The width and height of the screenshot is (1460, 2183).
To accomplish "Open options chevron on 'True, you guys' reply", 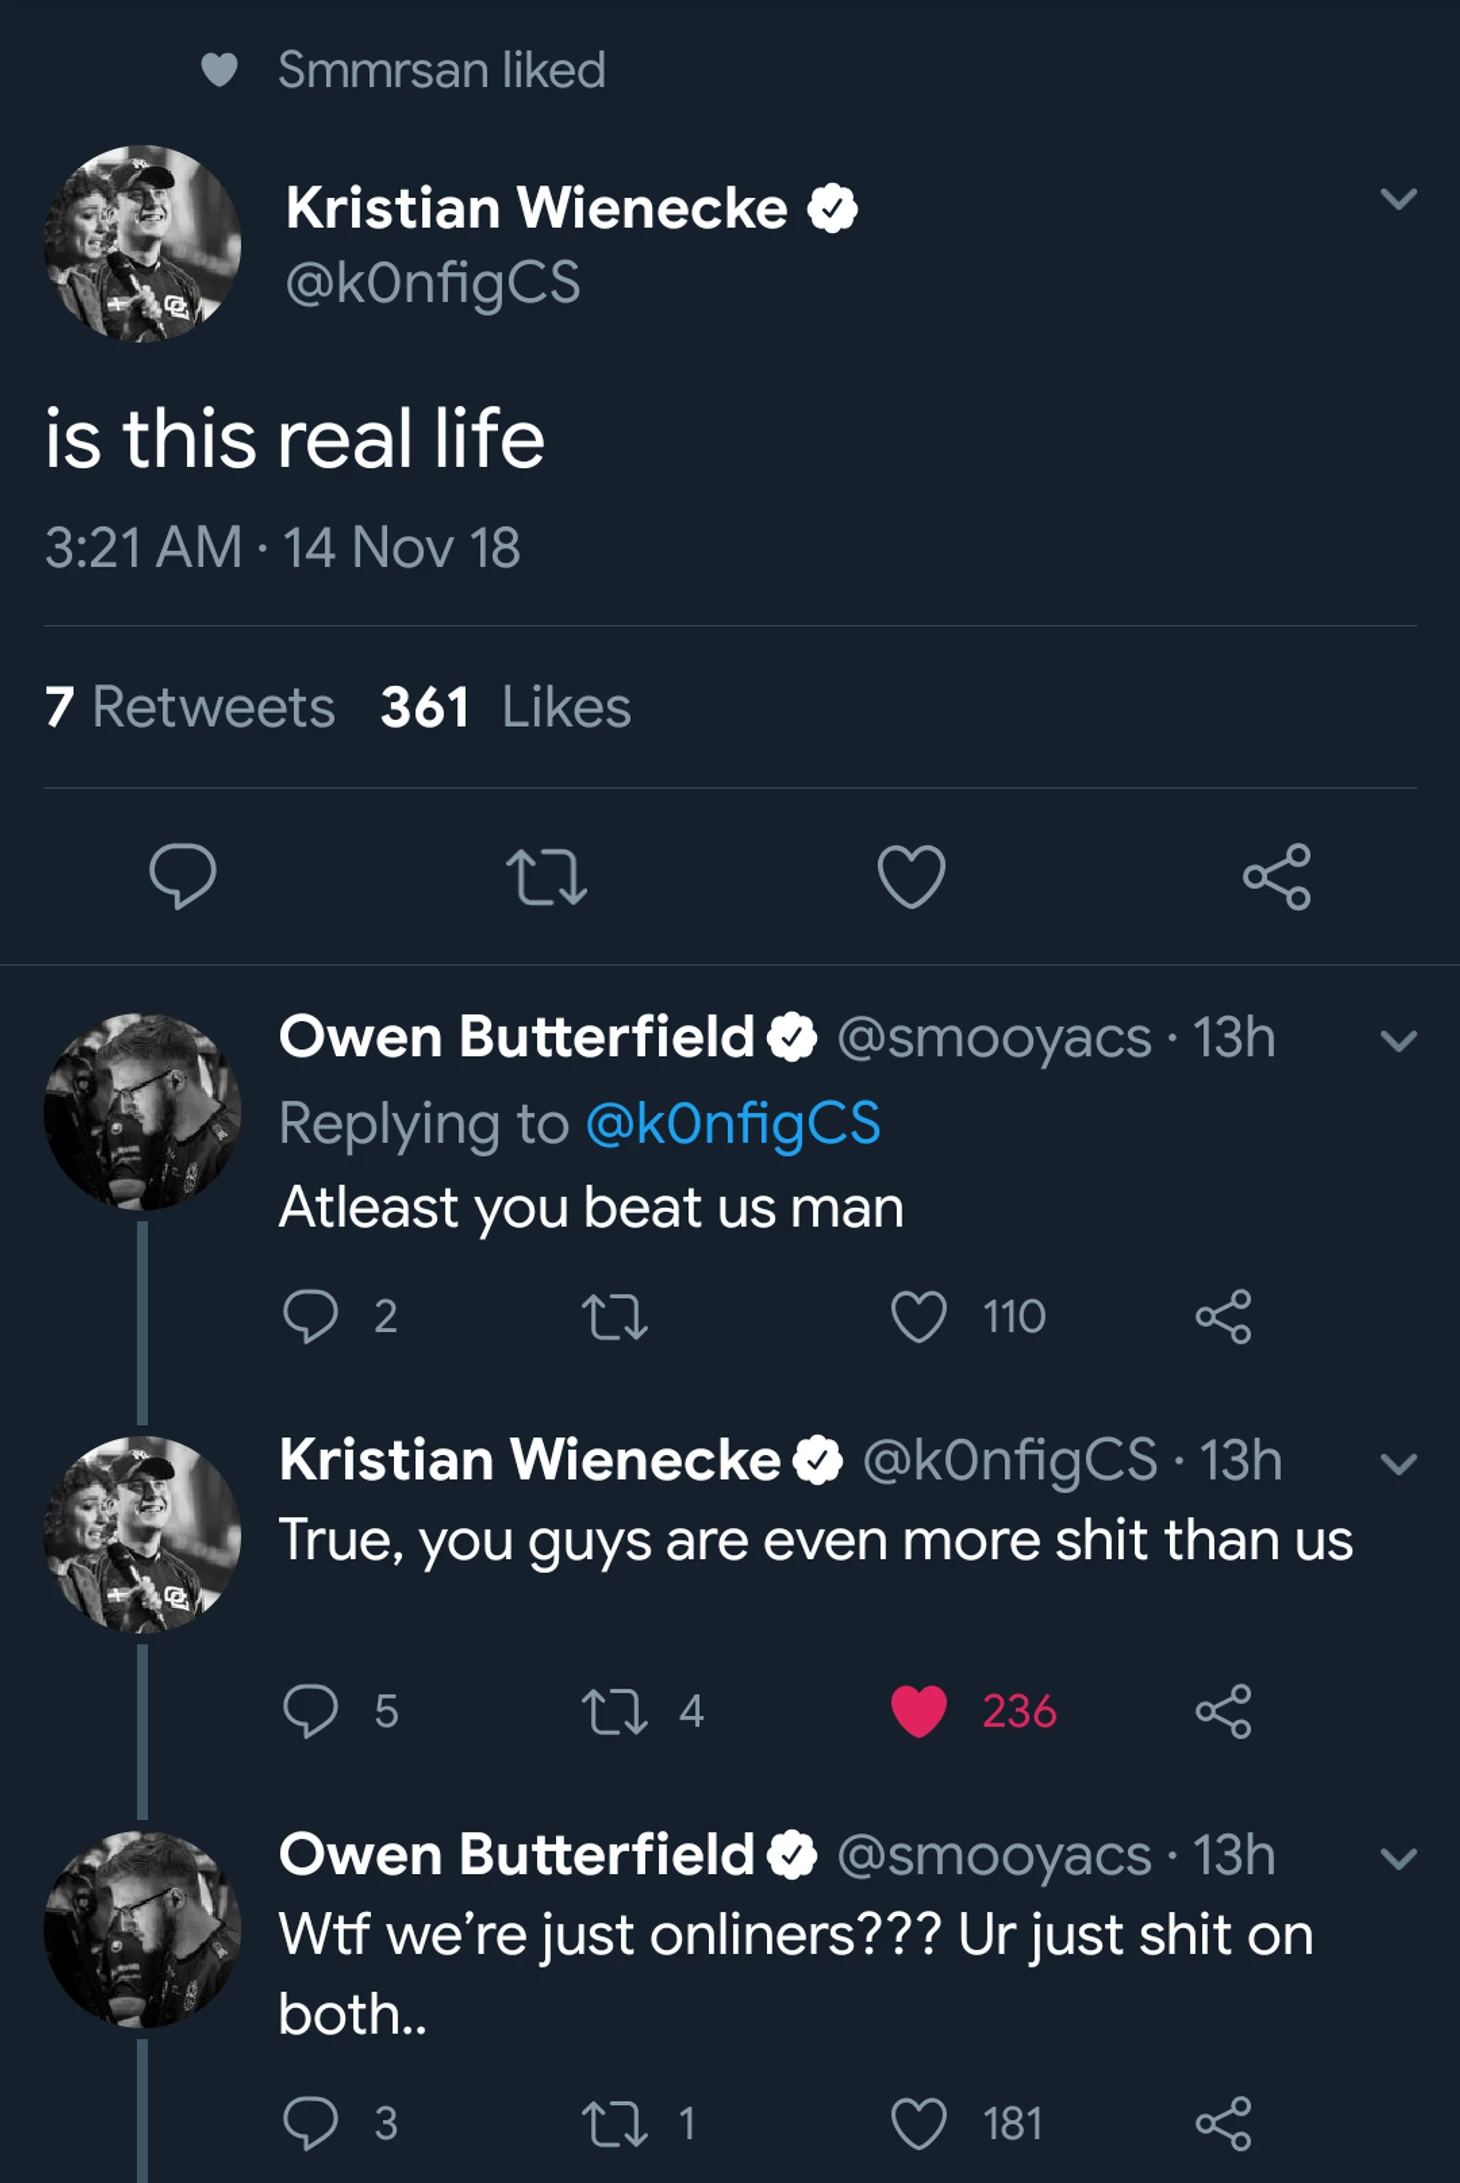I will (1398, 1464).
